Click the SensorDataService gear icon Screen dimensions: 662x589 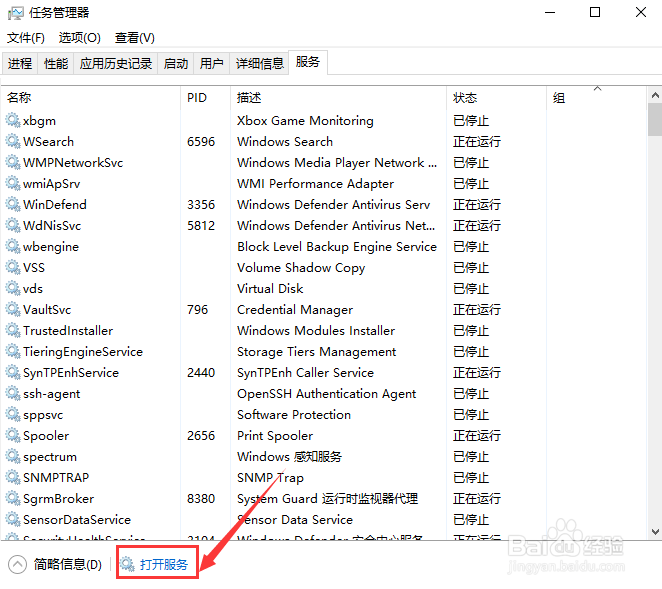point(13,519)
